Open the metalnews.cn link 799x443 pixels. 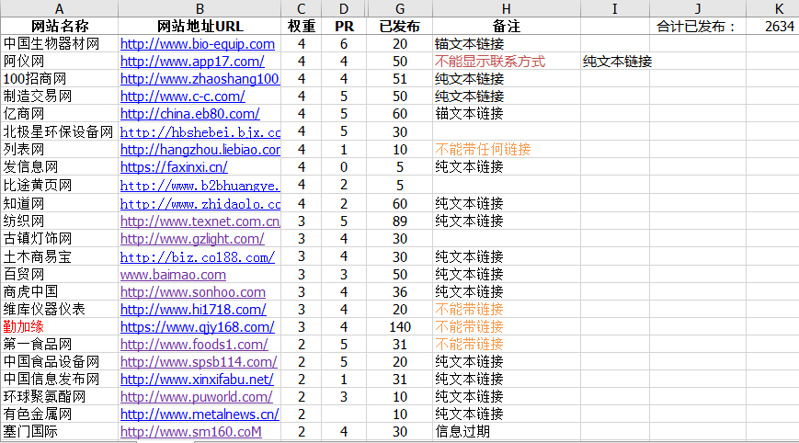199,414
